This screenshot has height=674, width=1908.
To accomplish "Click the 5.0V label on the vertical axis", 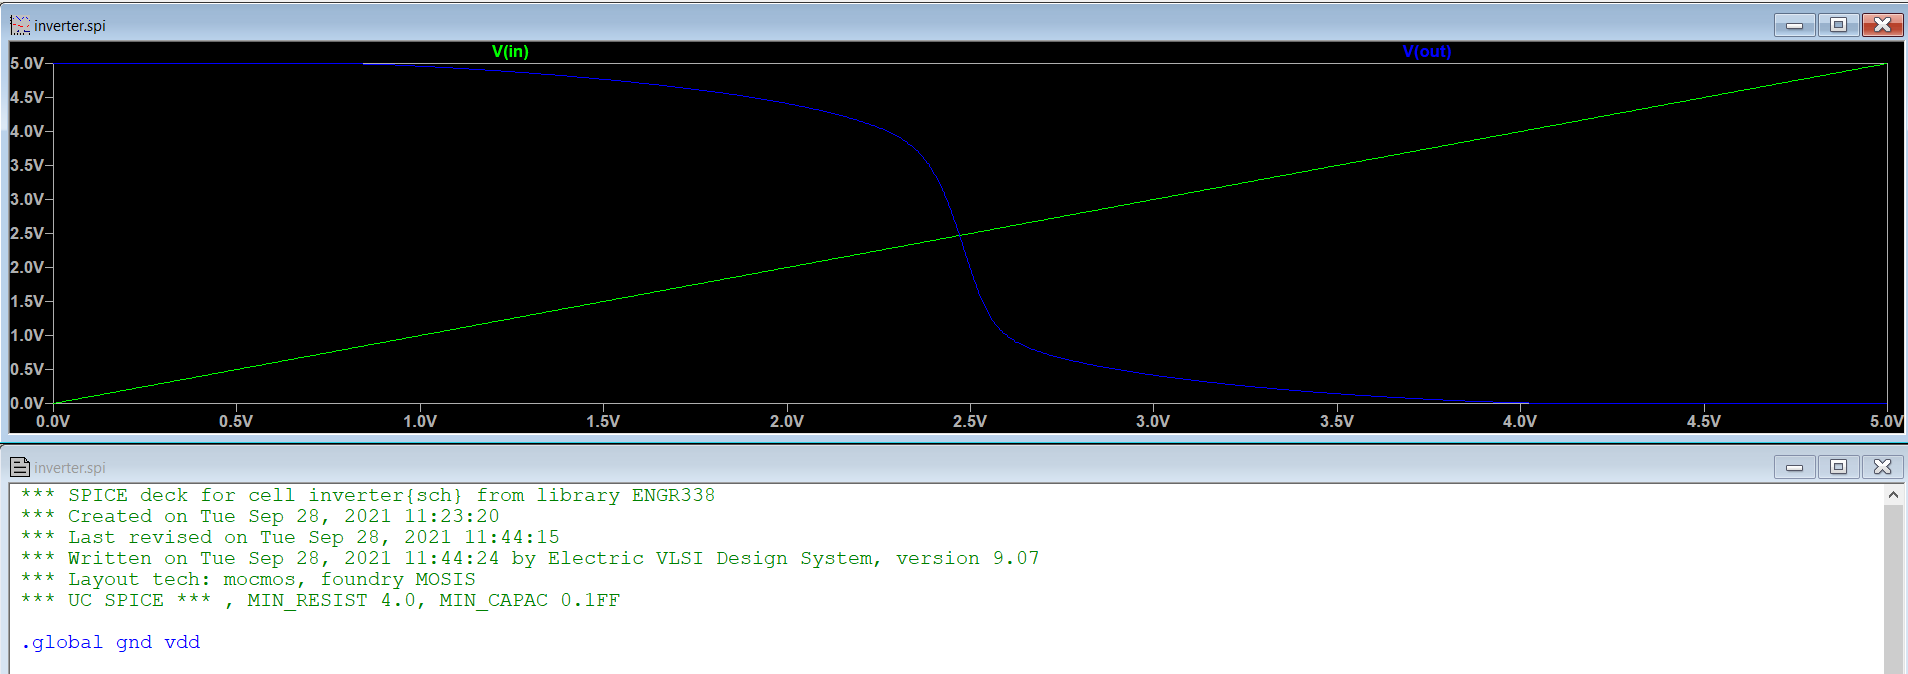I will click(27, 63).
